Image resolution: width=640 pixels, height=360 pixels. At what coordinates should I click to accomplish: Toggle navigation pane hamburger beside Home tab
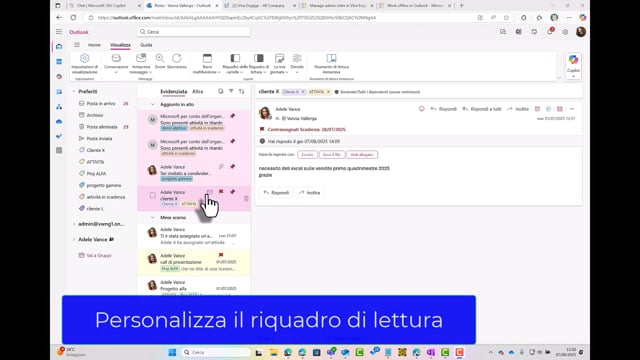[x=77, y=45]
